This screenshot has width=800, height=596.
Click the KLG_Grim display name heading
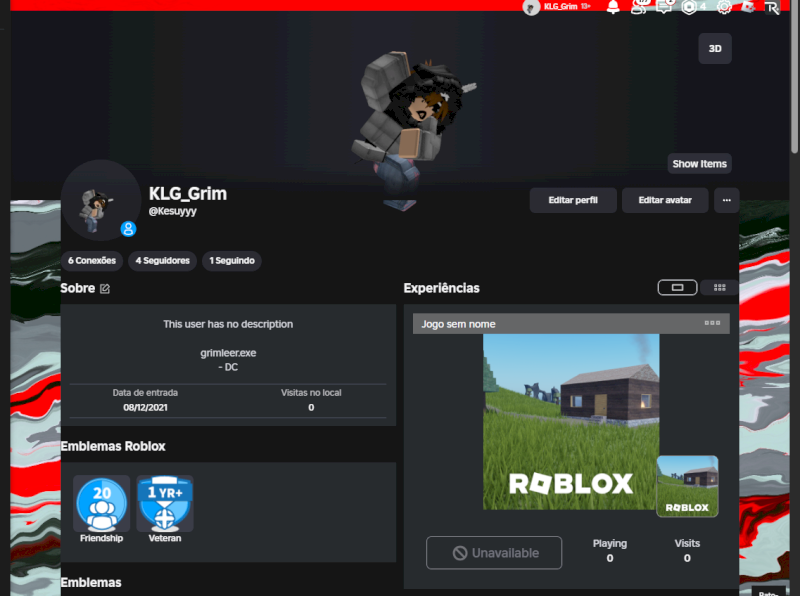point(188,194)
